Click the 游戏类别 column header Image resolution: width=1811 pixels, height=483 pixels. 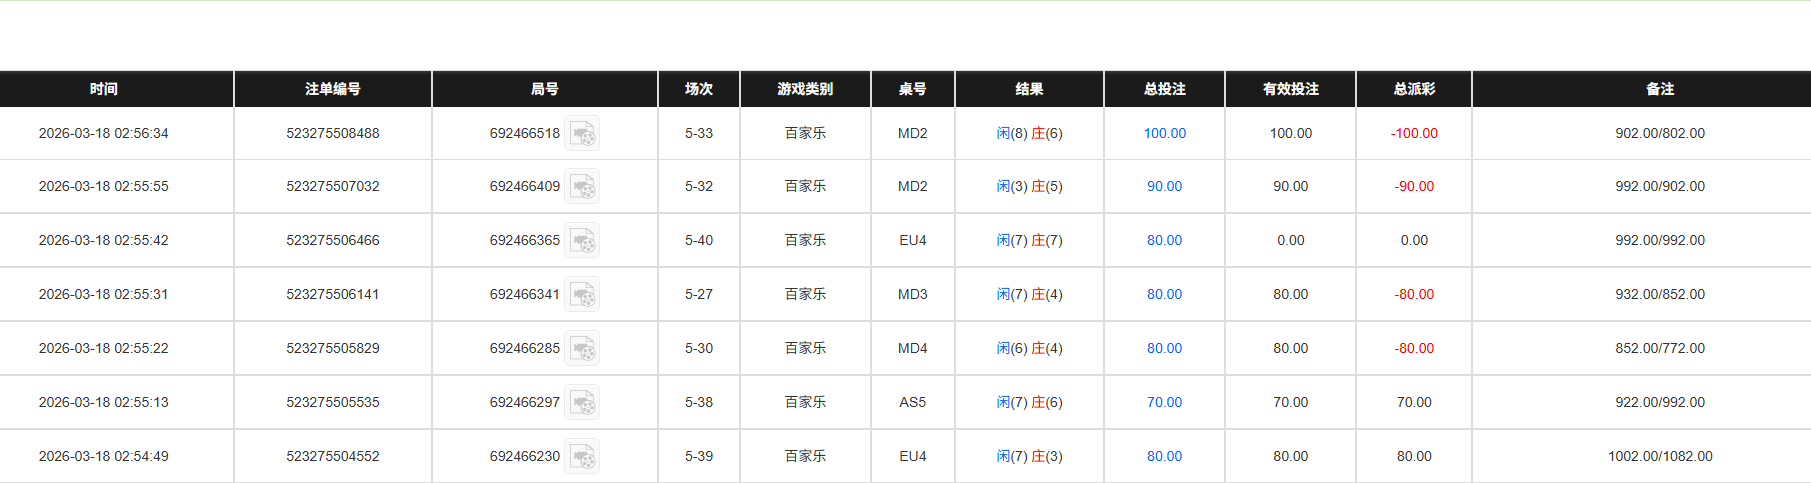805,89
